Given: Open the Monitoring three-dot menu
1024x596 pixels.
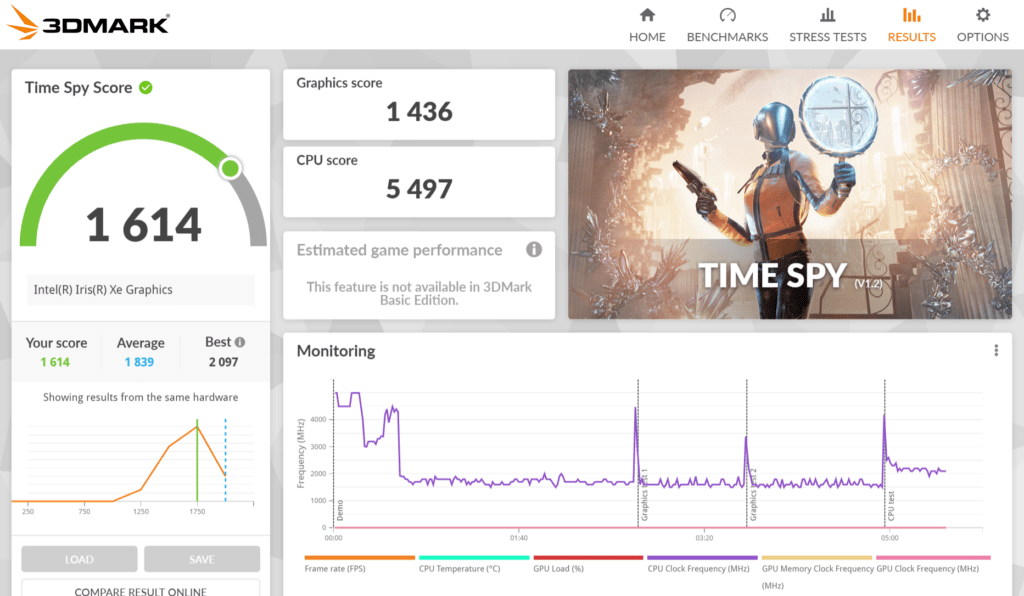Looking at the screenshot, I should [996, 351].
